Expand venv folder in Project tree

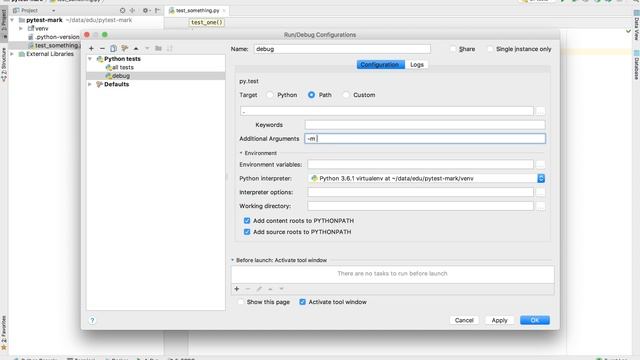pyautogui.click(x=21, y=29)
